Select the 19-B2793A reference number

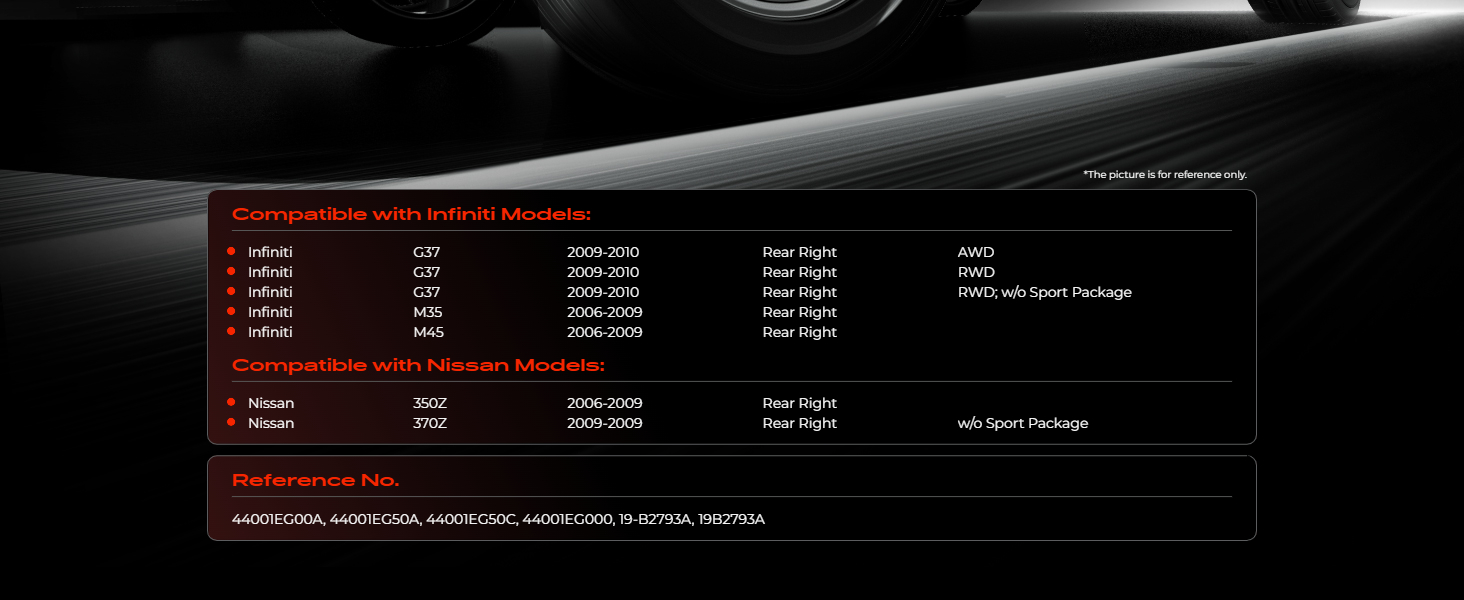pos(655,519)
